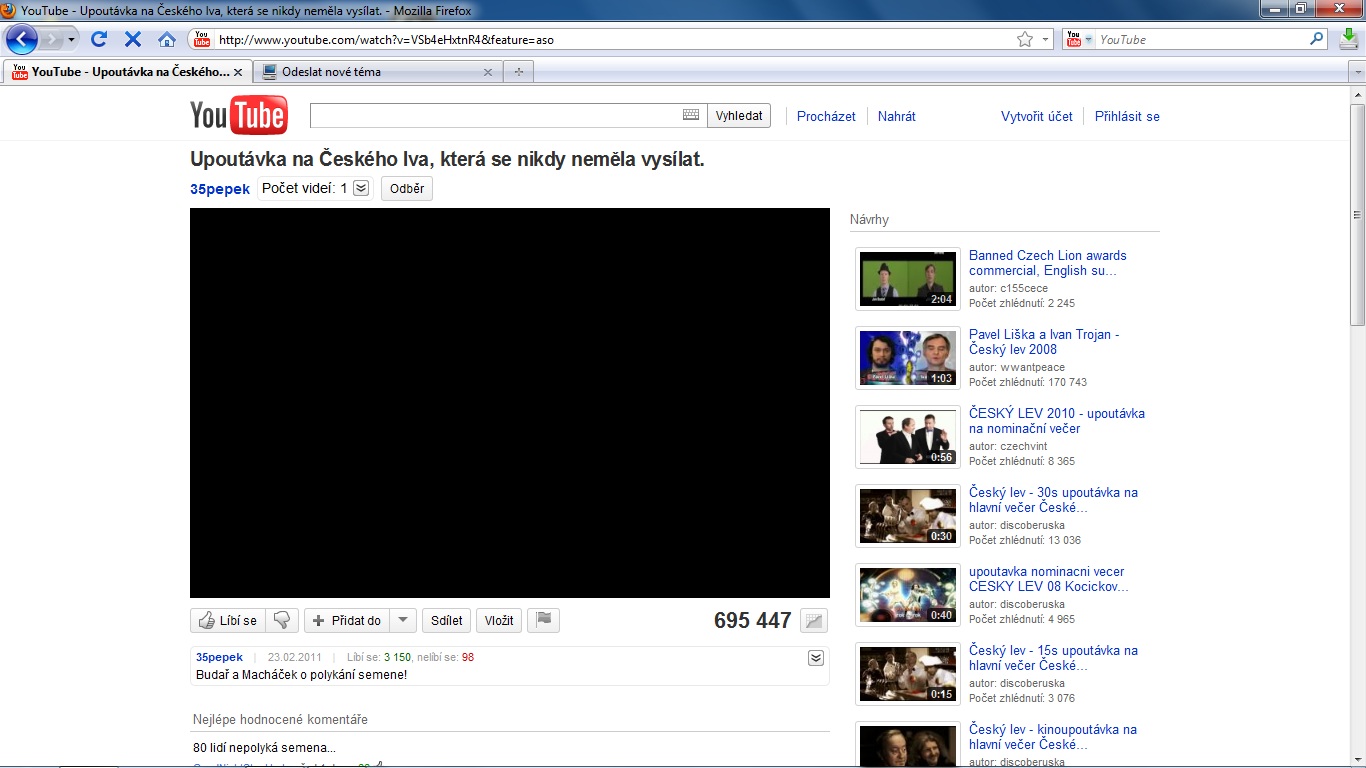Open the Nahrát upload link
Screen dimensions: 1366x768
(x=897, y=116)
